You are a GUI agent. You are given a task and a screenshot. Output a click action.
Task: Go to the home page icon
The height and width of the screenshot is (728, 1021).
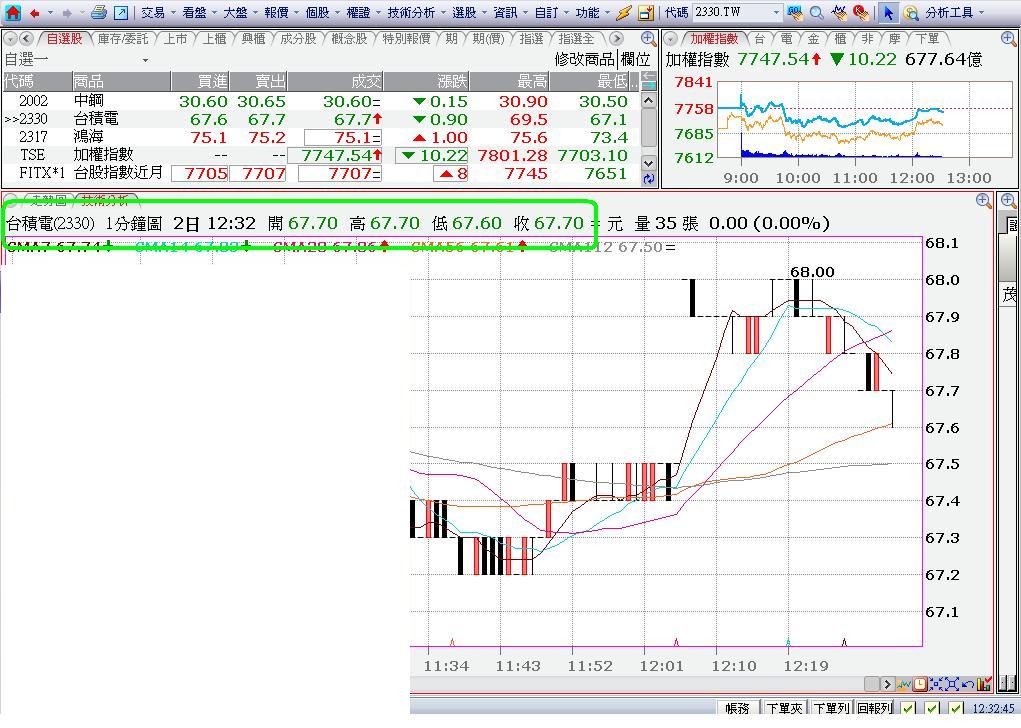pyautogui.click(x=13, y=12)
